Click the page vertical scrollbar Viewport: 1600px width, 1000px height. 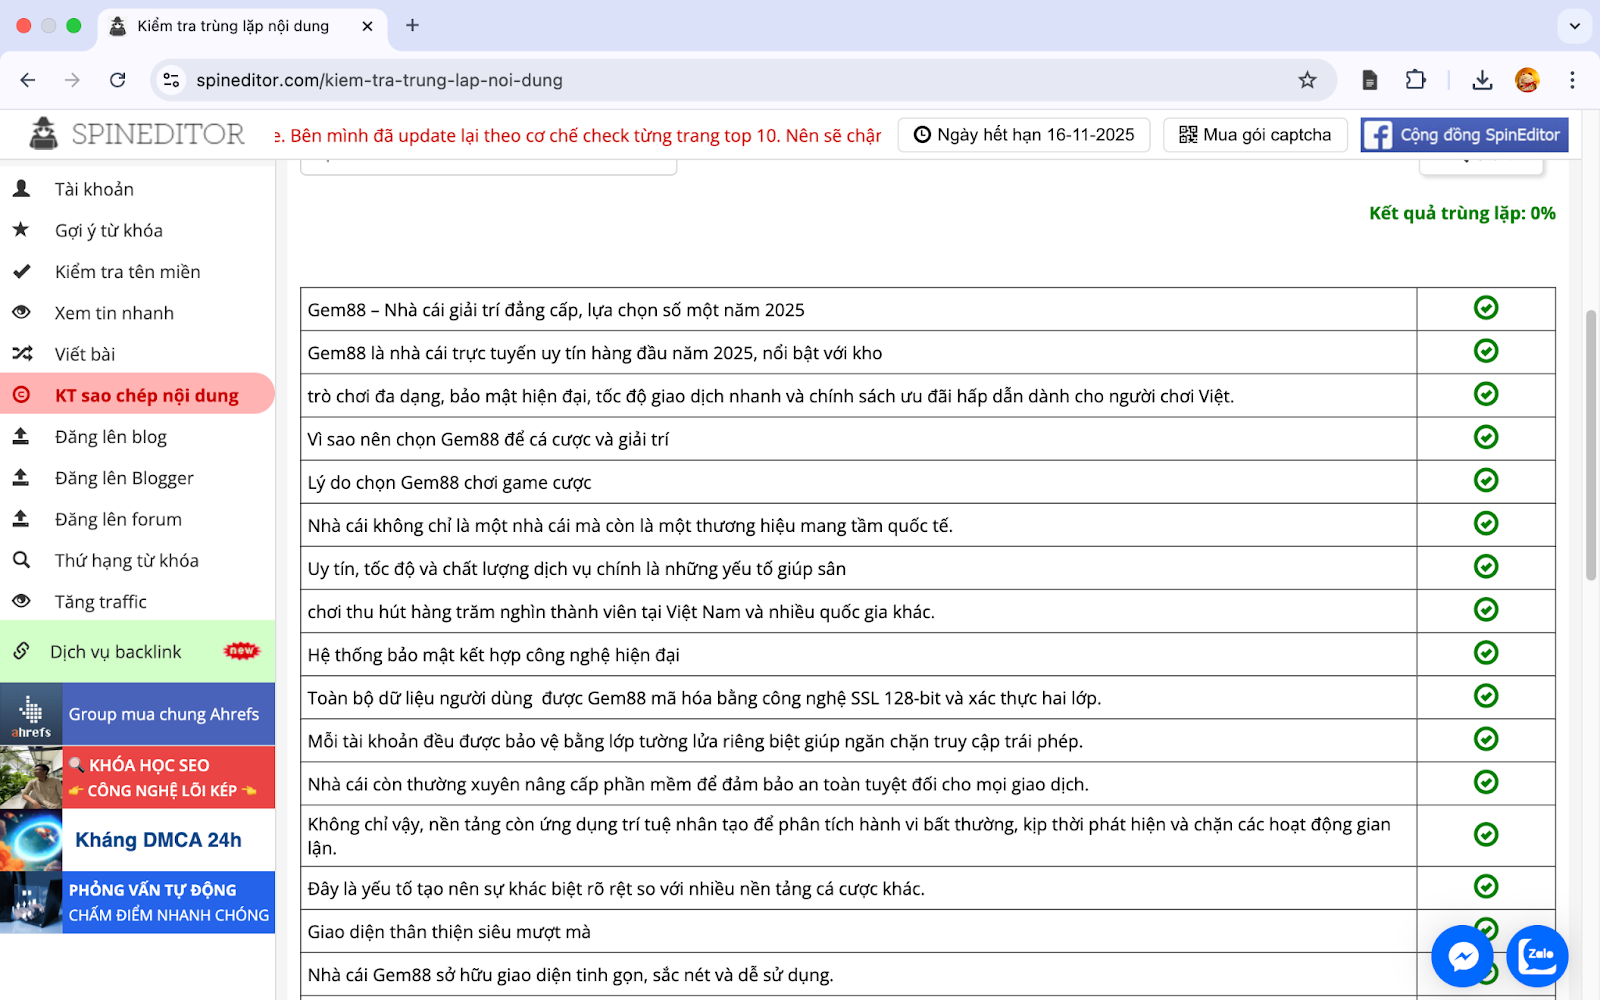pyautogui.click(x=1591, y=445)
